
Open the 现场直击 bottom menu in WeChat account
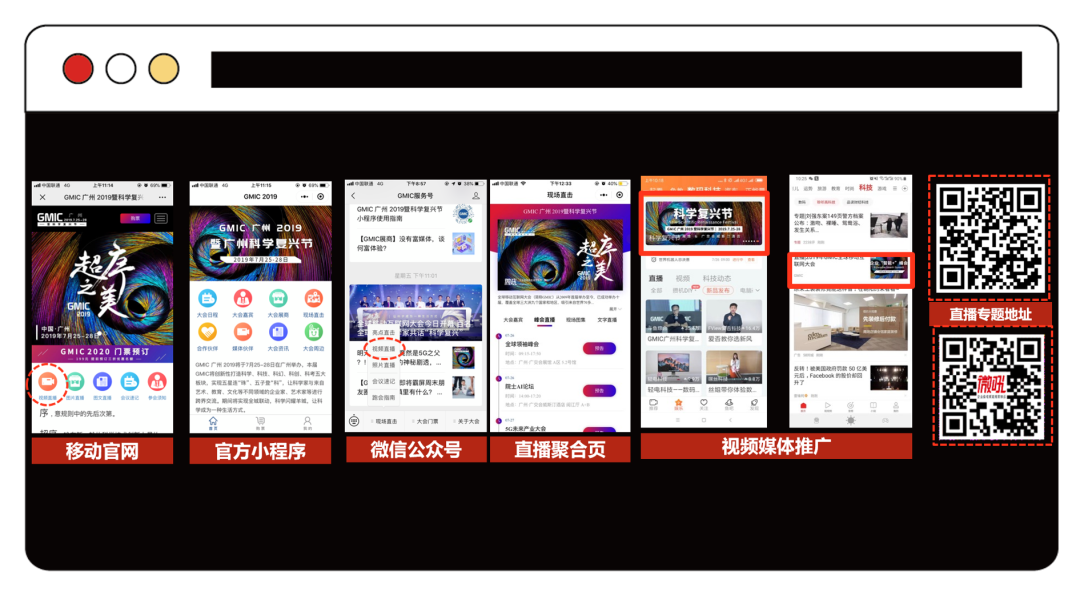point(385,421)
